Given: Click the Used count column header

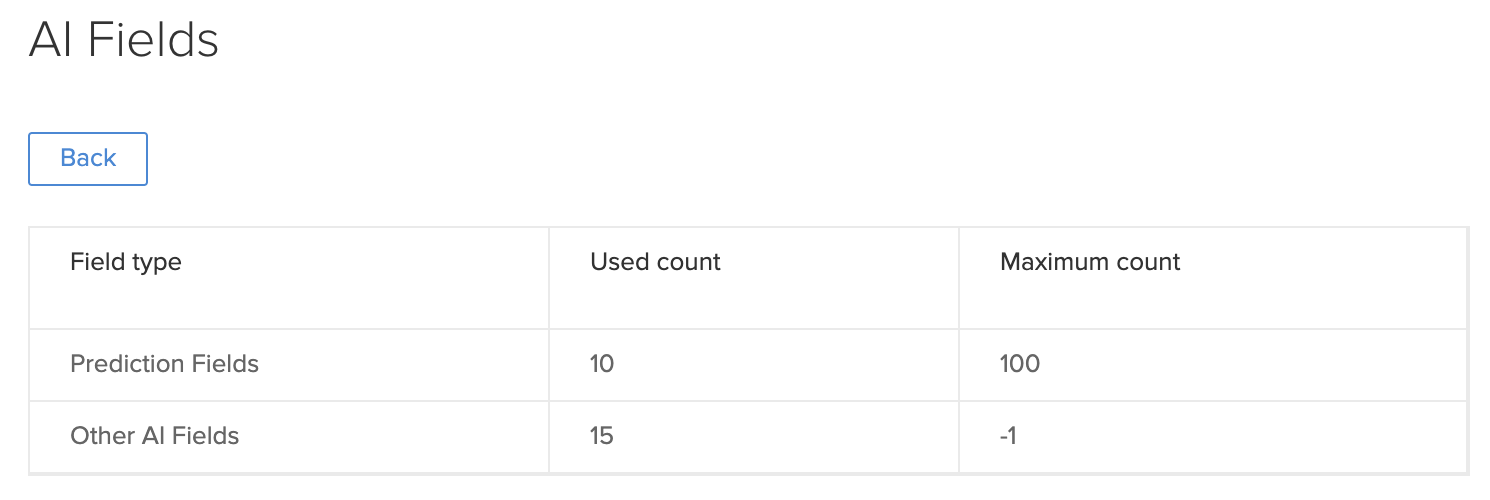Looking at the screenshot, I should click(655, 262).
